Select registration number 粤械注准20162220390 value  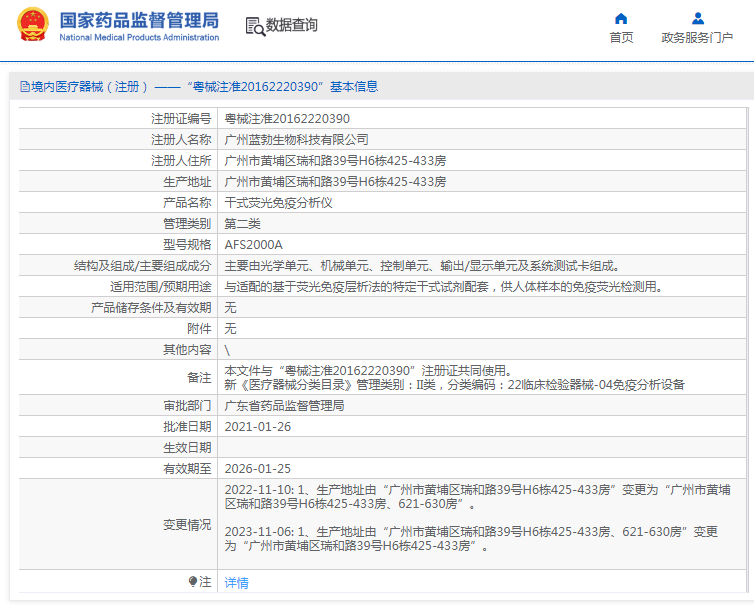tap(287, 119)
